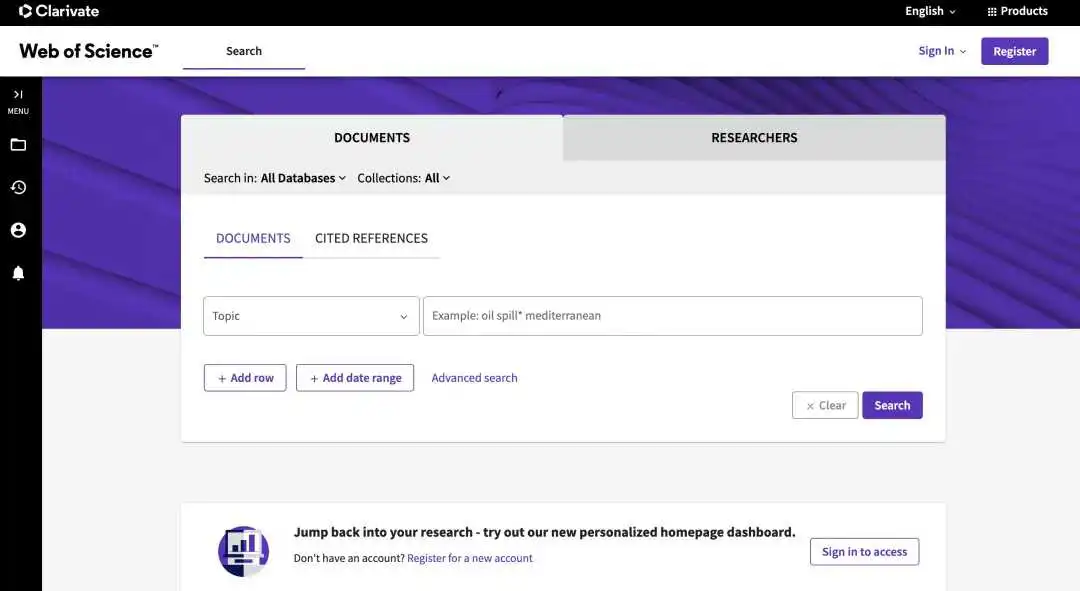Open search history clock icon
Image resolution: width=1080 pixels, height=591 pixels.
(19, 187)
